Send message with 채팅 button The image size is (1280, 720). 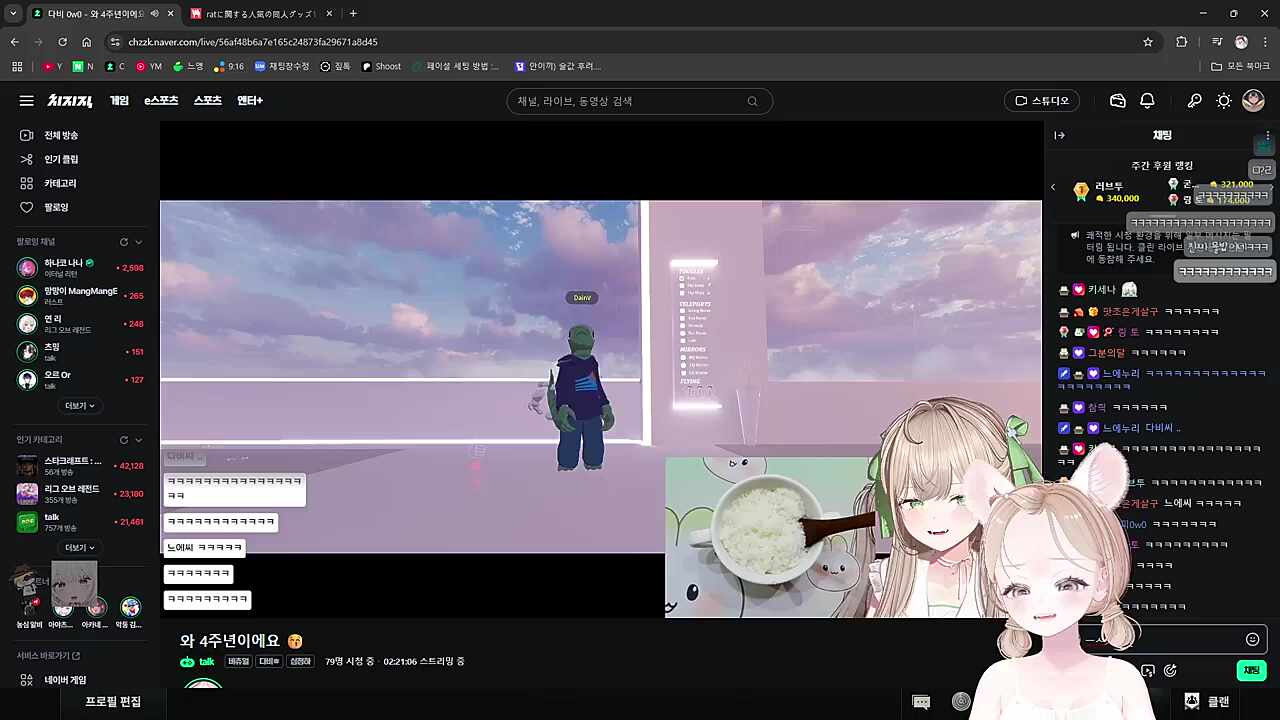1251,670
